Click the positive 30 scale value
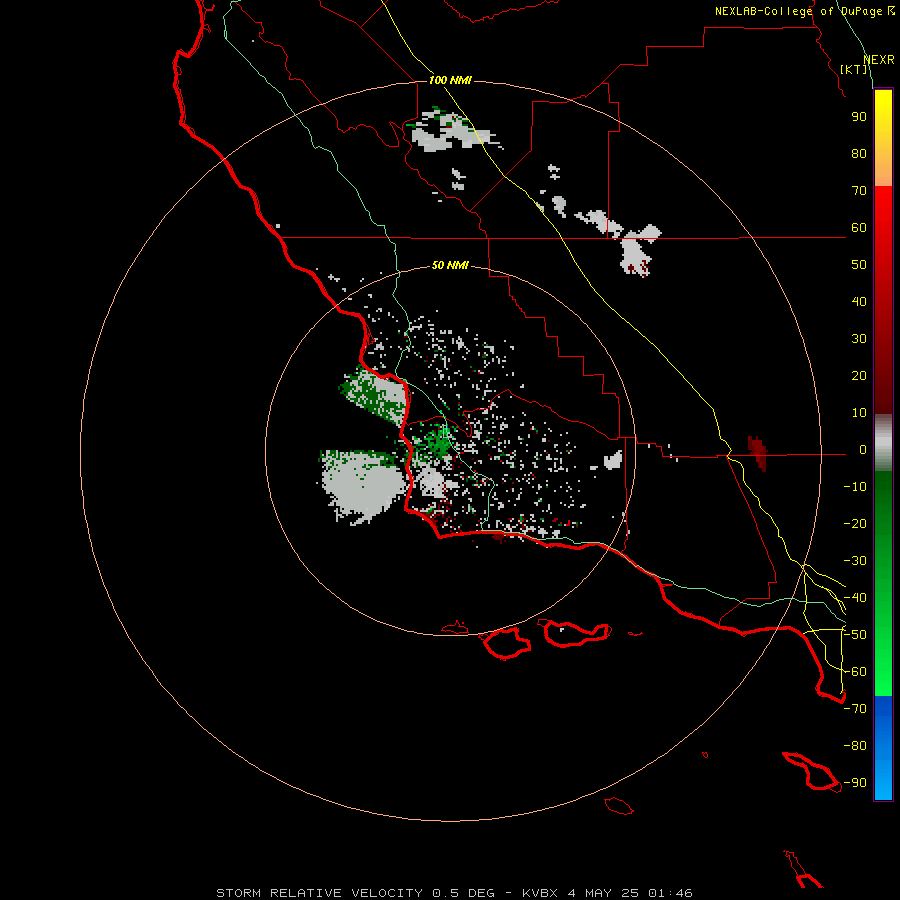This screenshot has width=900, height=900. pos(859,339)
